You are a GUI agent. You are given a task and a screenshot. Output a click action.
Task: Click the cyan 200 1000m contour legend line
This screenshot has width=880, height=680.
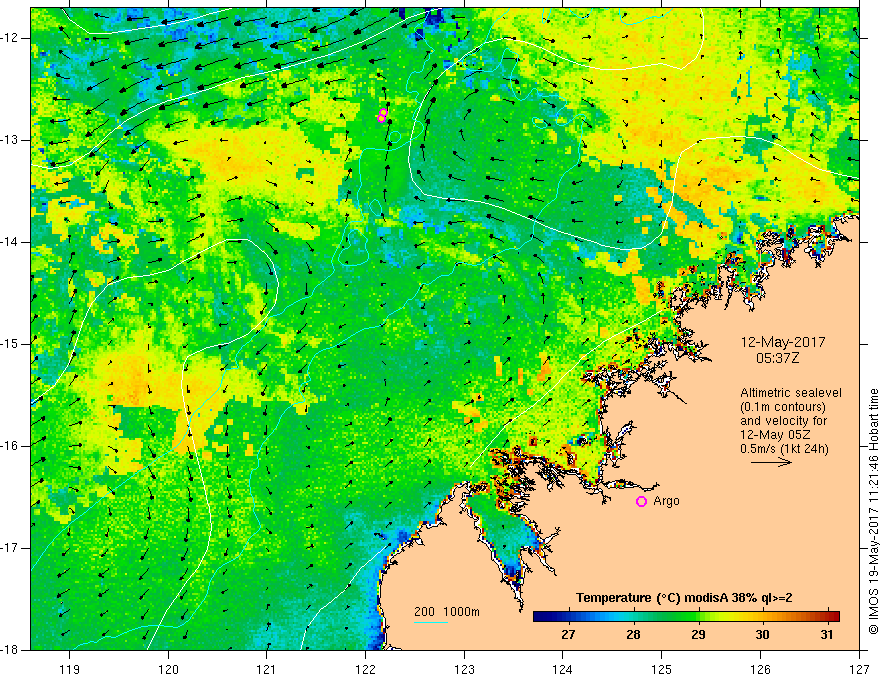(431, 622)
